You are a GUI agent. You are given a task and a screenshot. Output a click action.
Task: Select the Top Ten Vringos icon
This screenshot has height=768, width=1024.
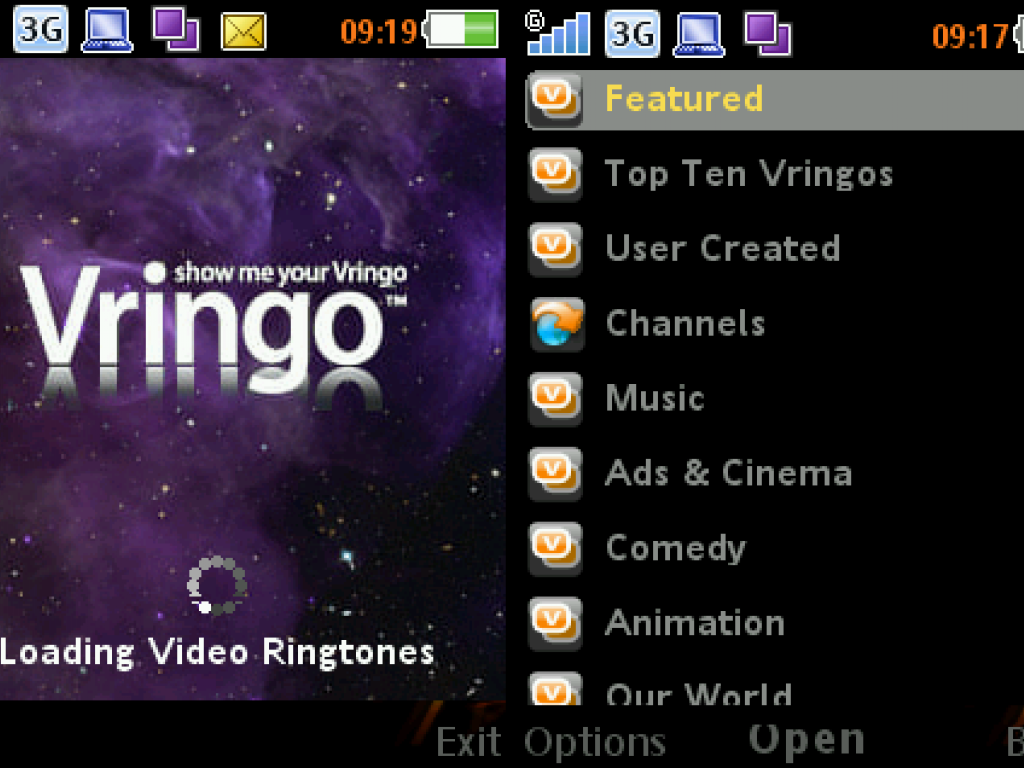point(554,174)
